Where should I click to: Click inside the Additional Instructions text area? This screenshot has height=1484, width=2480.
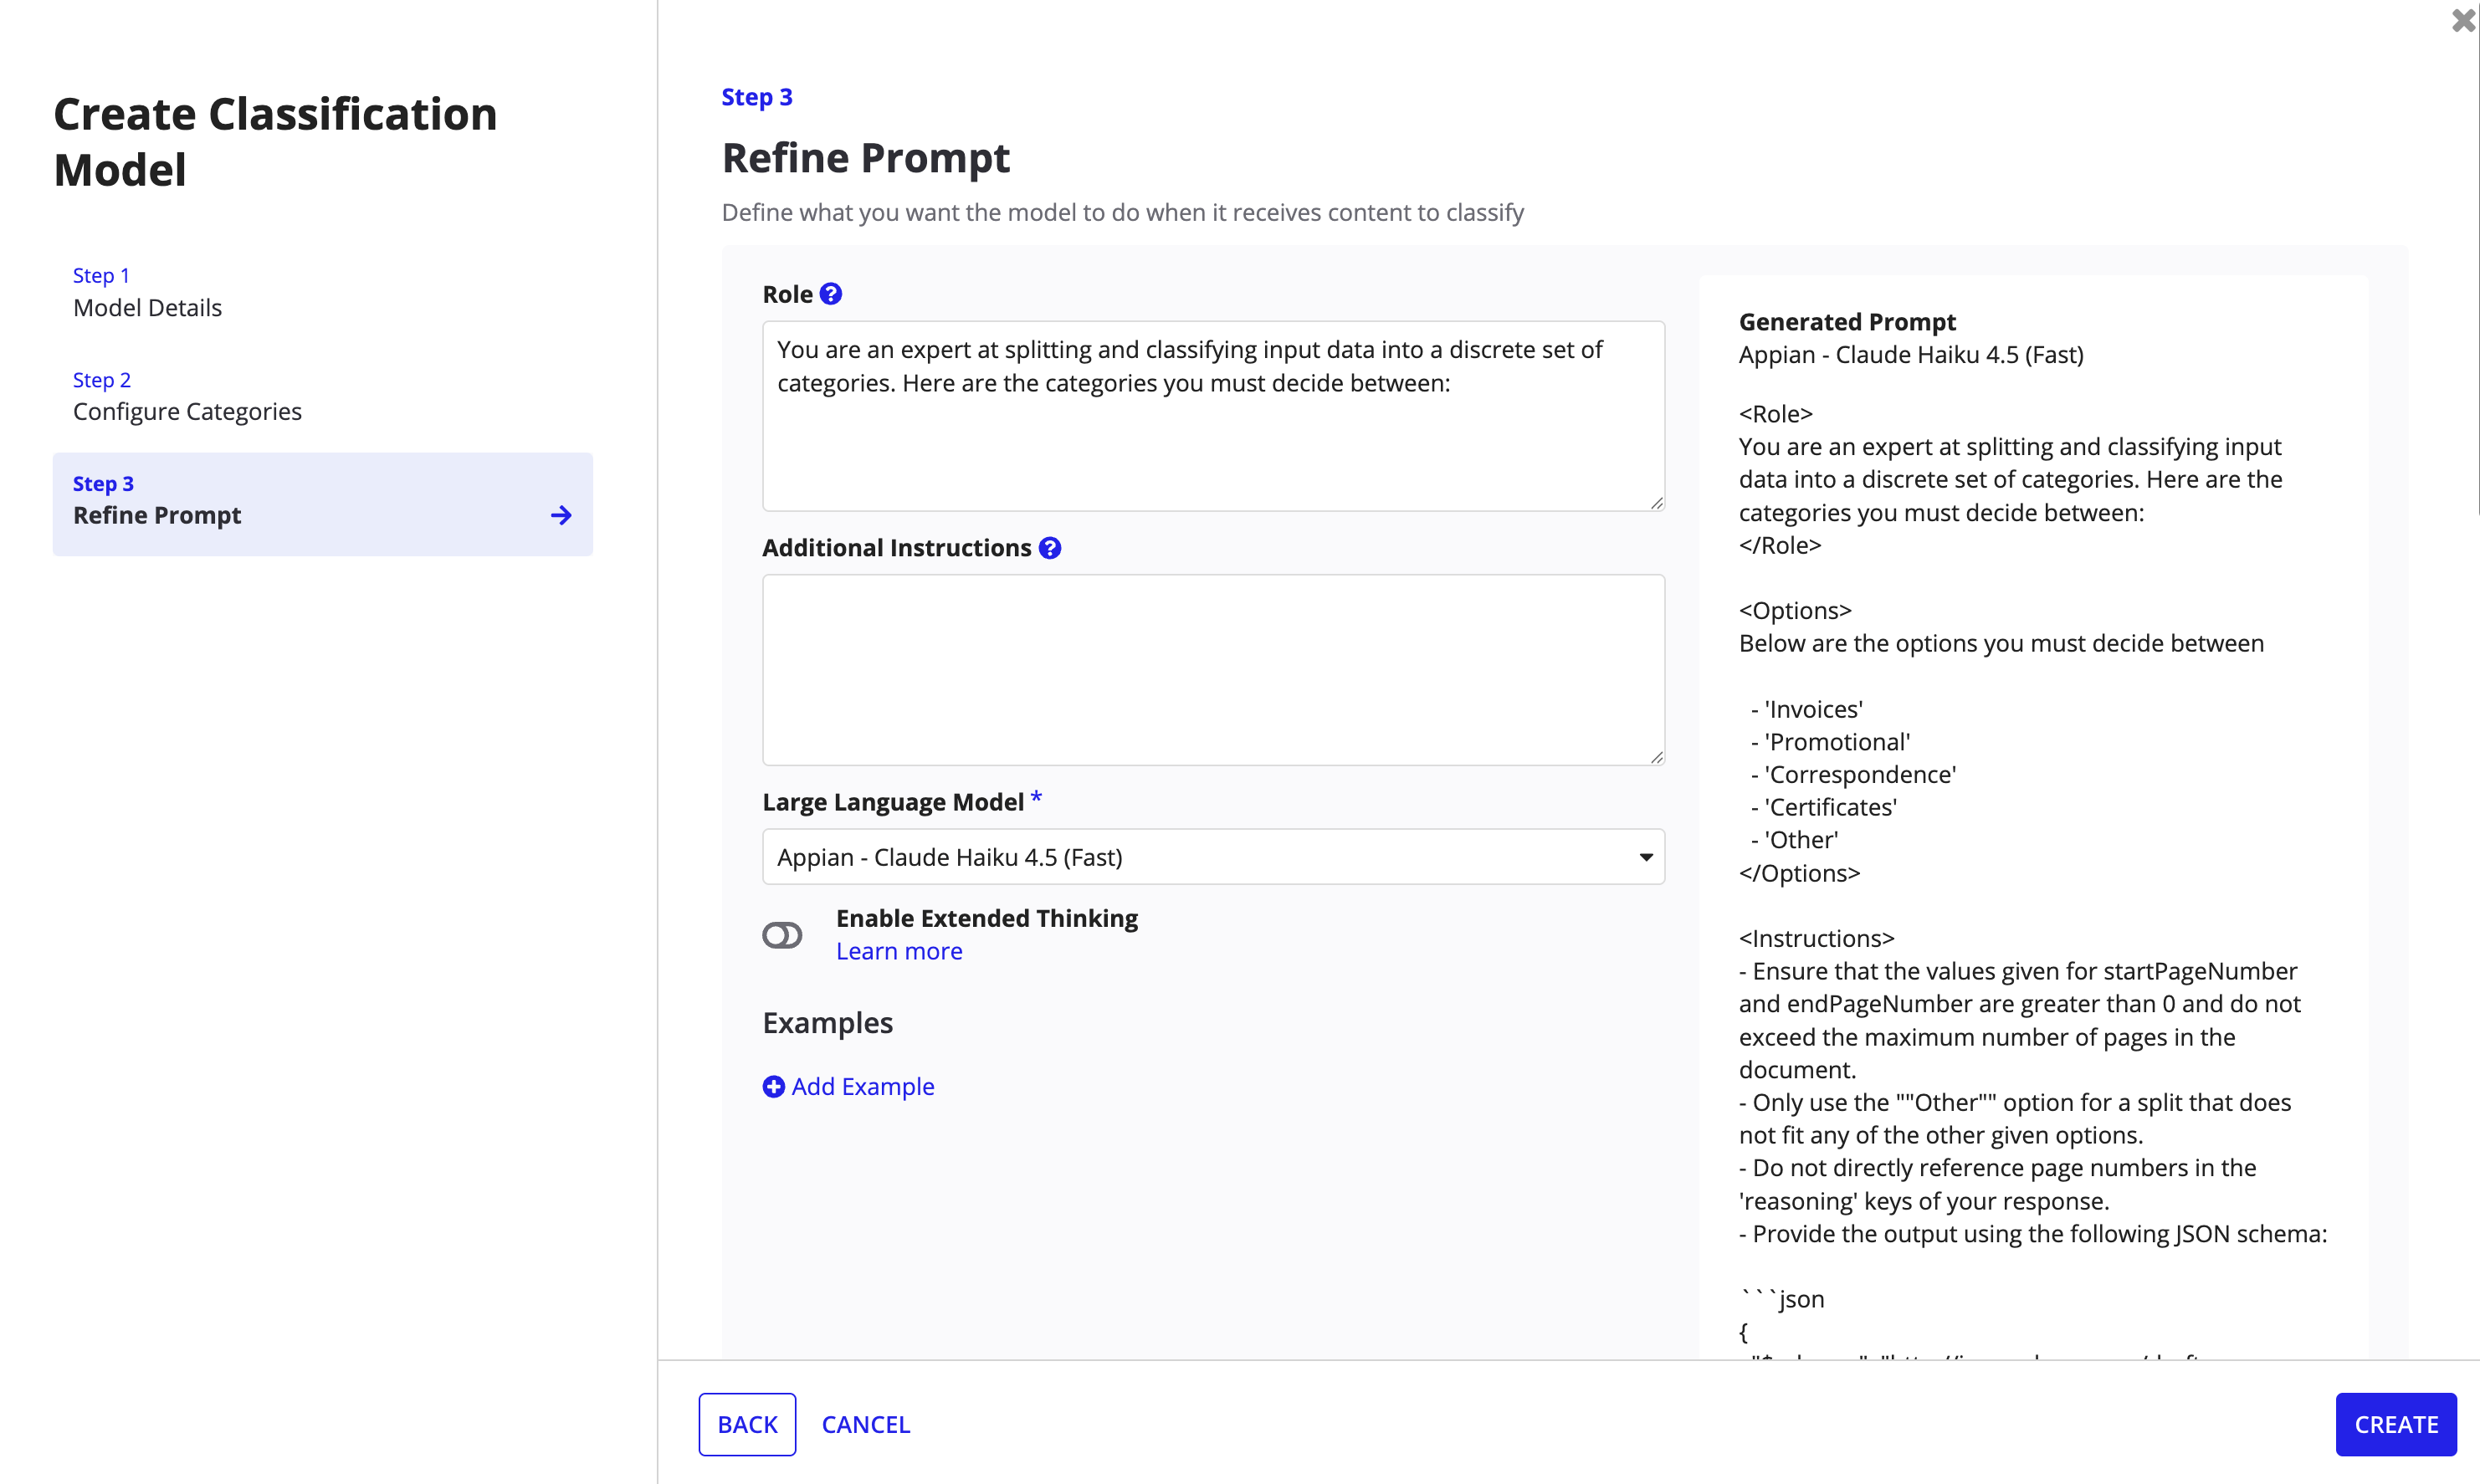click(1213, 670)
